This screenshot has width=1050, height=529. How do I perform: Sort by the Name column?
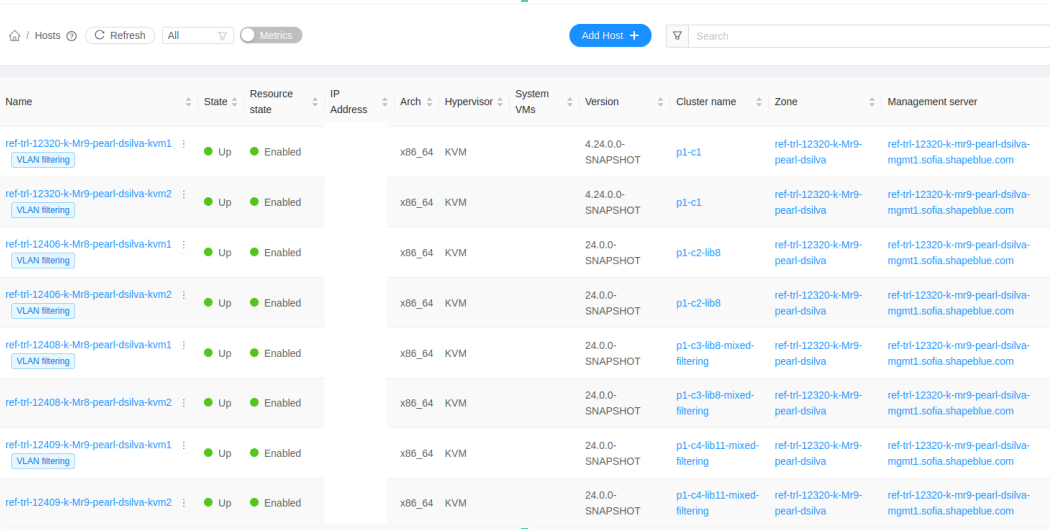(x=188, y=102)
